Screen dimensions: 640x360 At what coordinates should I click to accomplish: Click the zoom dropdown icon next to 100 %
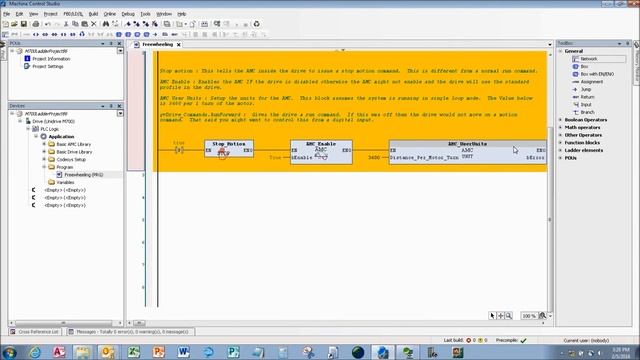(542, 316)
